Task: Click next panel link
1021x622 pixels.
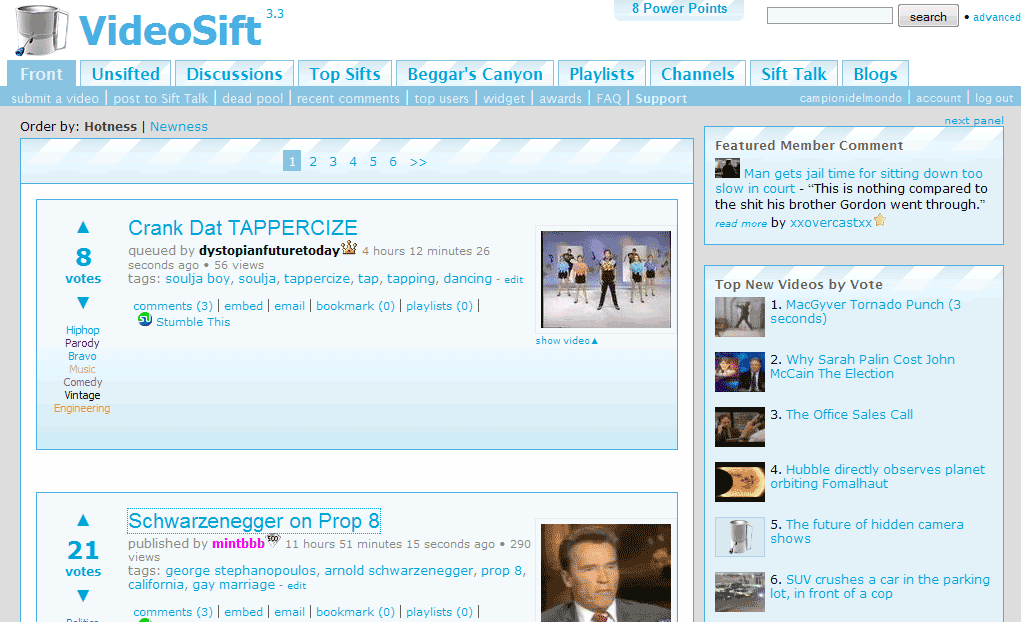Action: [x=973, y=120]
